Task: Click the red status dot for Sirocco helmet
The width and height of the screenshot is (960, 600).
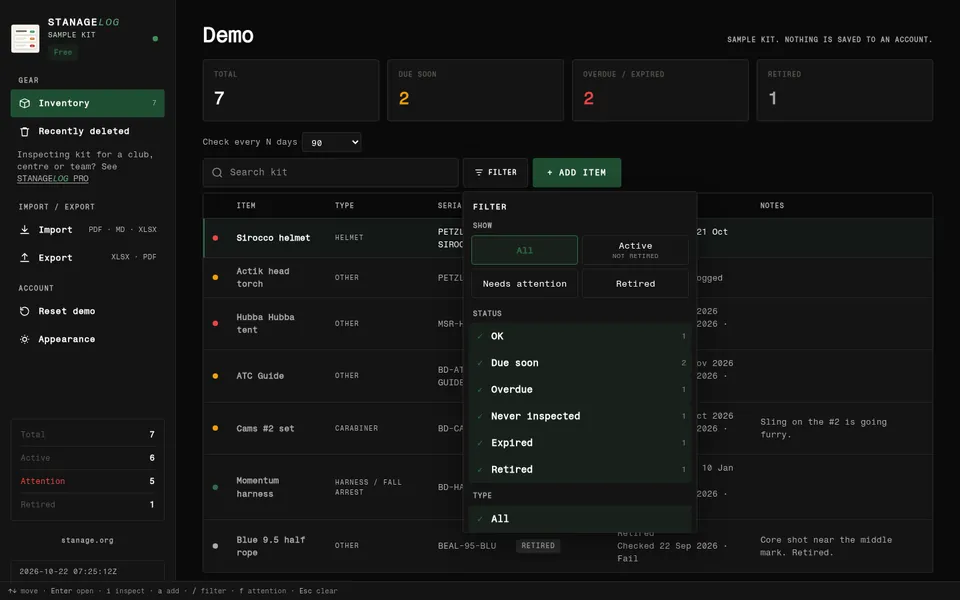Action: tap(216, 238)
